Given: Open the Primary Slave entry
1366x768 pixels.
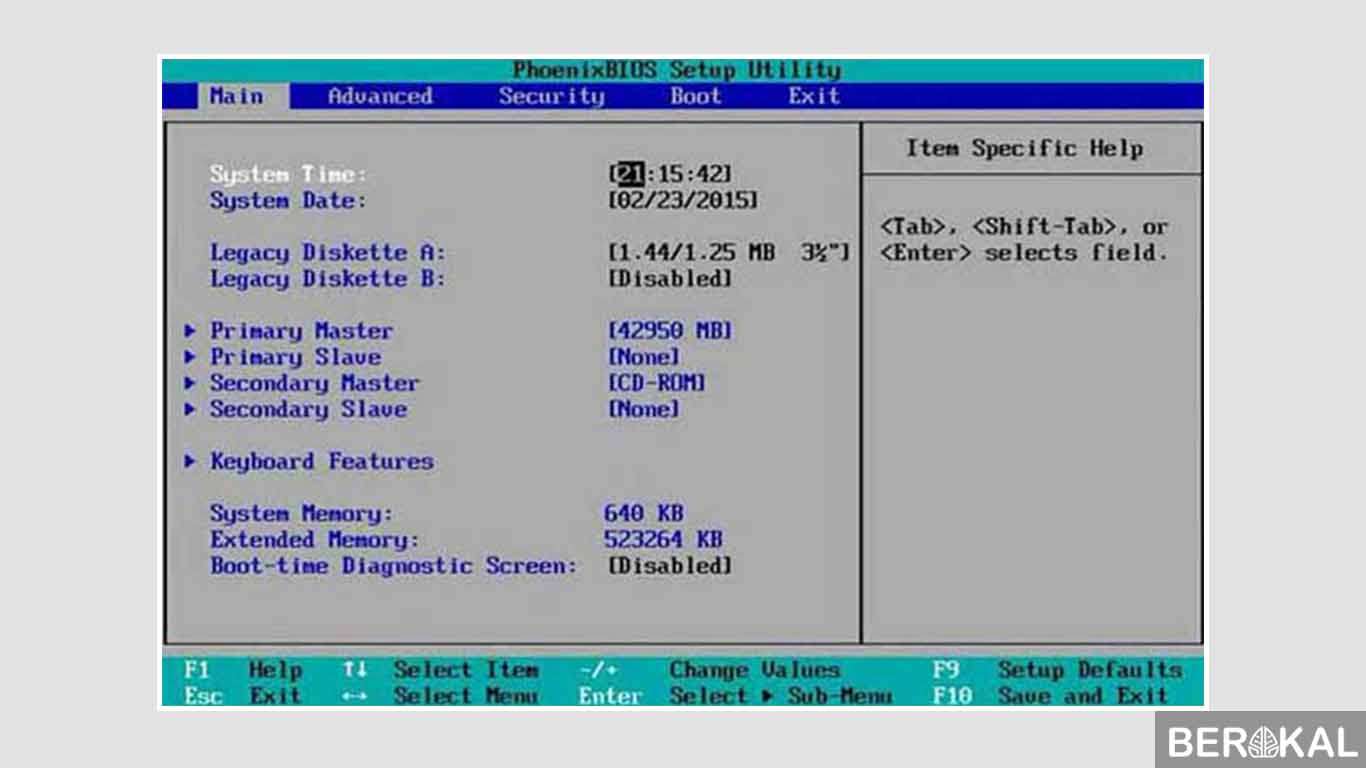Looking at the screenshot, I should coord(295,357).
